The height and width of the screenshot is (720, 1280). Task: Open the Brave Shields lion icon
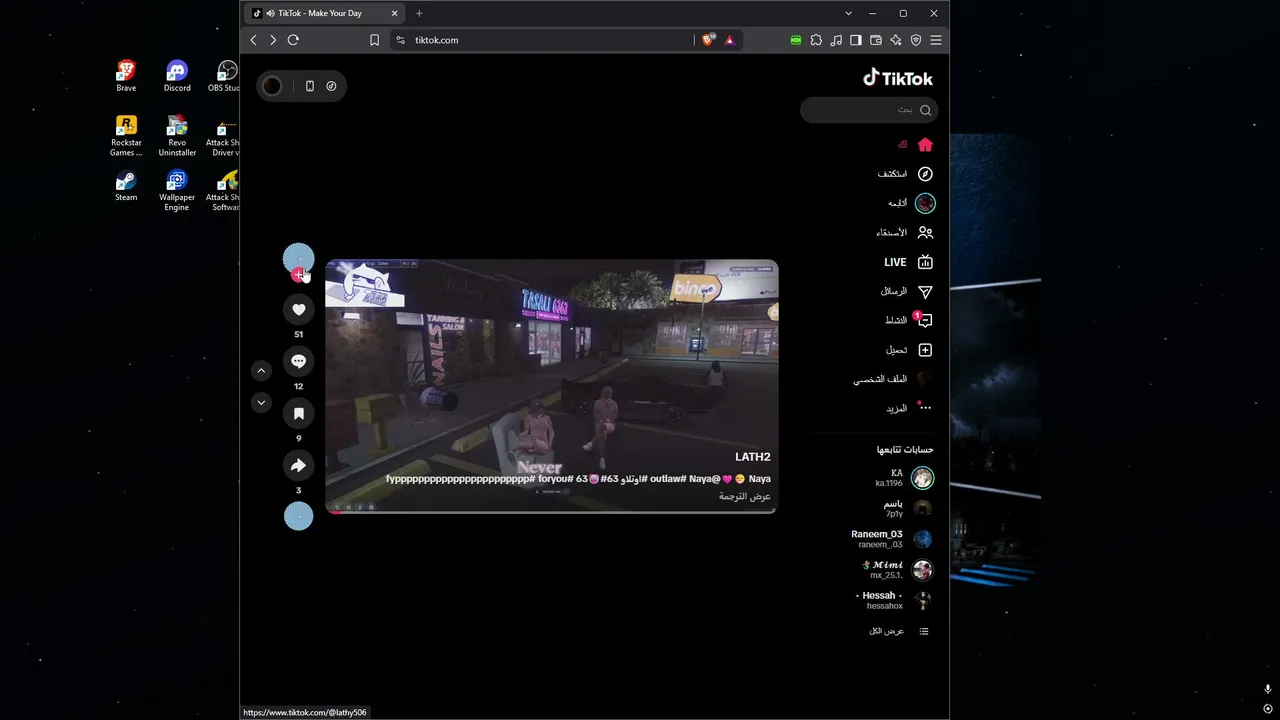709,40
